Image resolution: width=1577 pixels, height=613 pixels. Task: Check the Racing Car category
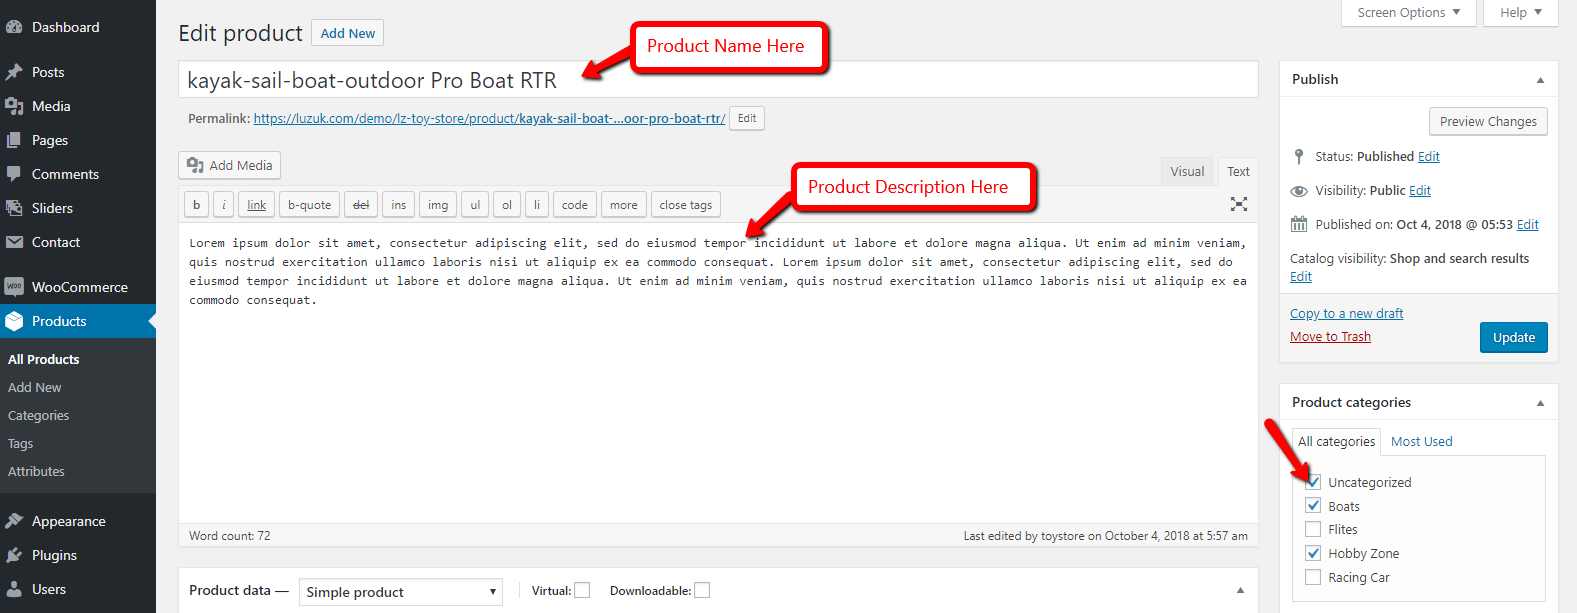(1313, 577)
